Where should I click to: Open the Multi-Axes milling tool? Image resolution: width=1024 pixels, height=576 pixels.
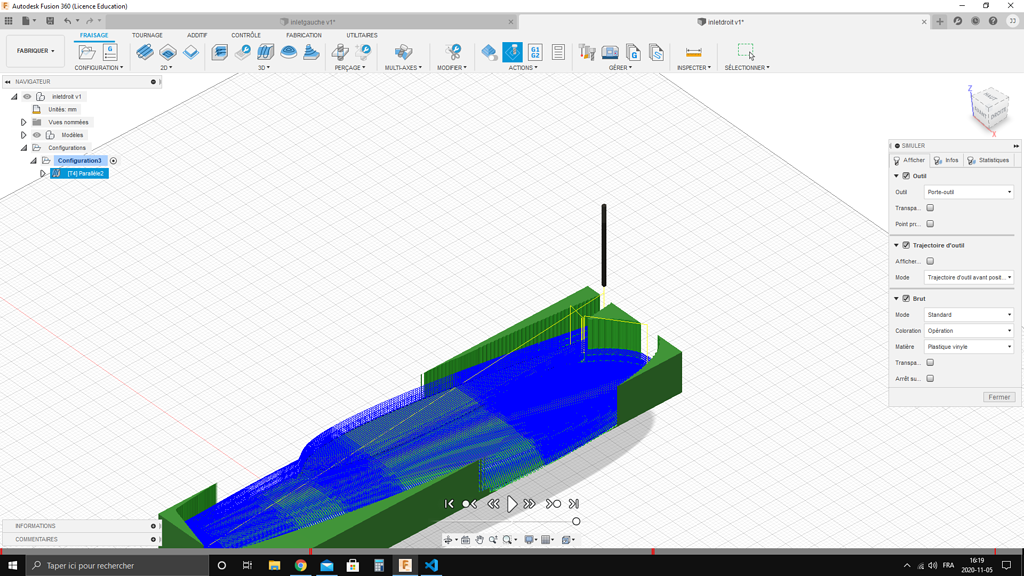[x=402, y=51]
